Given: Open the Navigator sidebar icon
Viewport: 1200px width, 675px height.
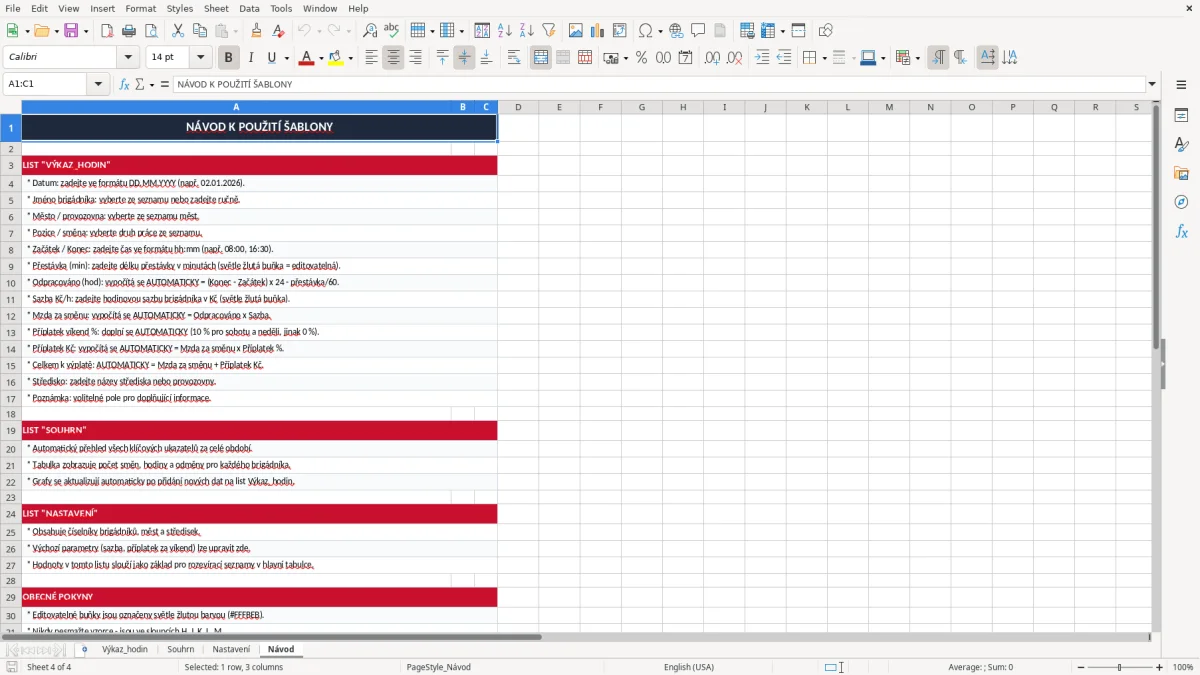Looking at the screenshot, I should click(x=1181, y=202).
